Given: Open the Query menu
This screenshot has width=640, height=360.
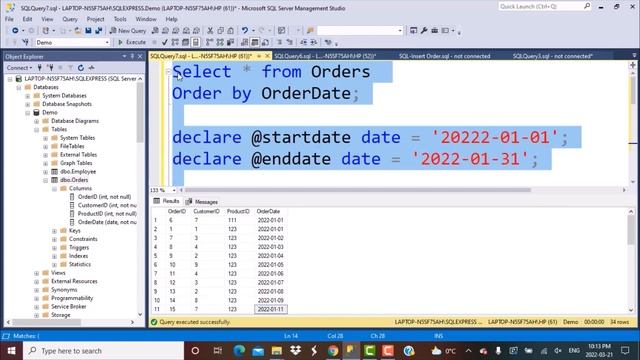Looking at the screenshot, I should tap(70, 19).
